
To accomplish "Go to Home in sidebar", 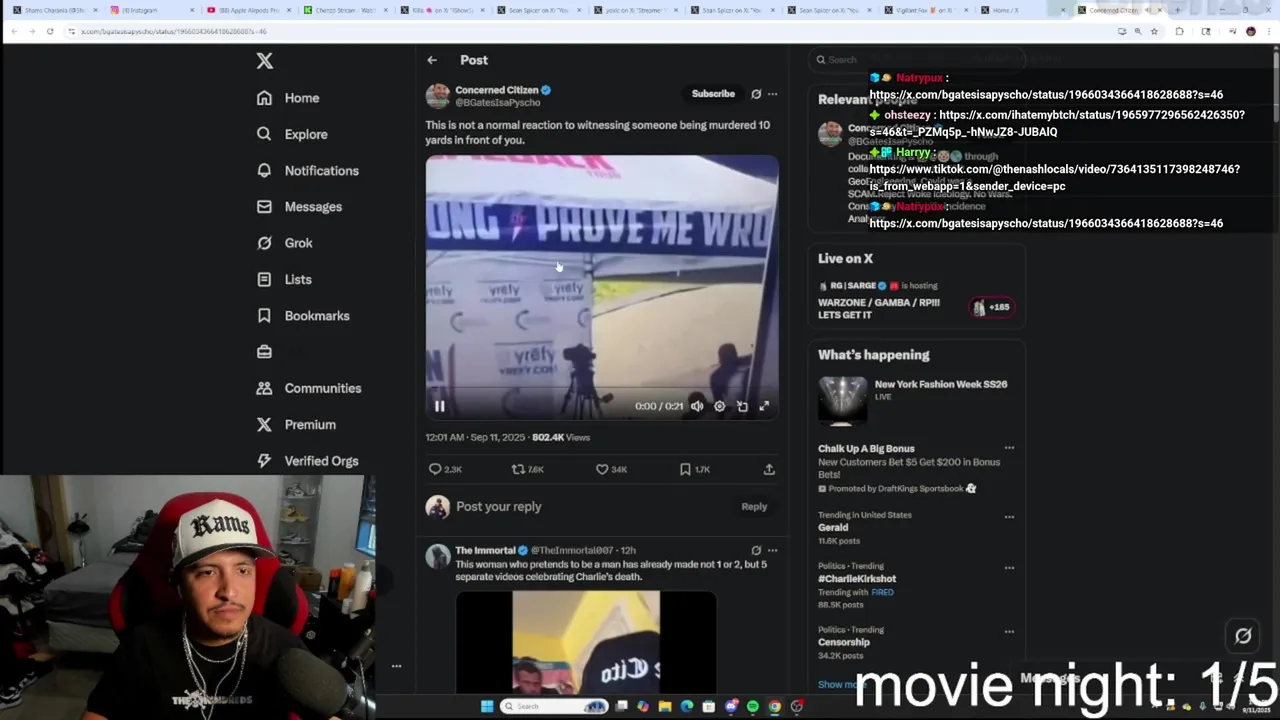I will (288, 98).
